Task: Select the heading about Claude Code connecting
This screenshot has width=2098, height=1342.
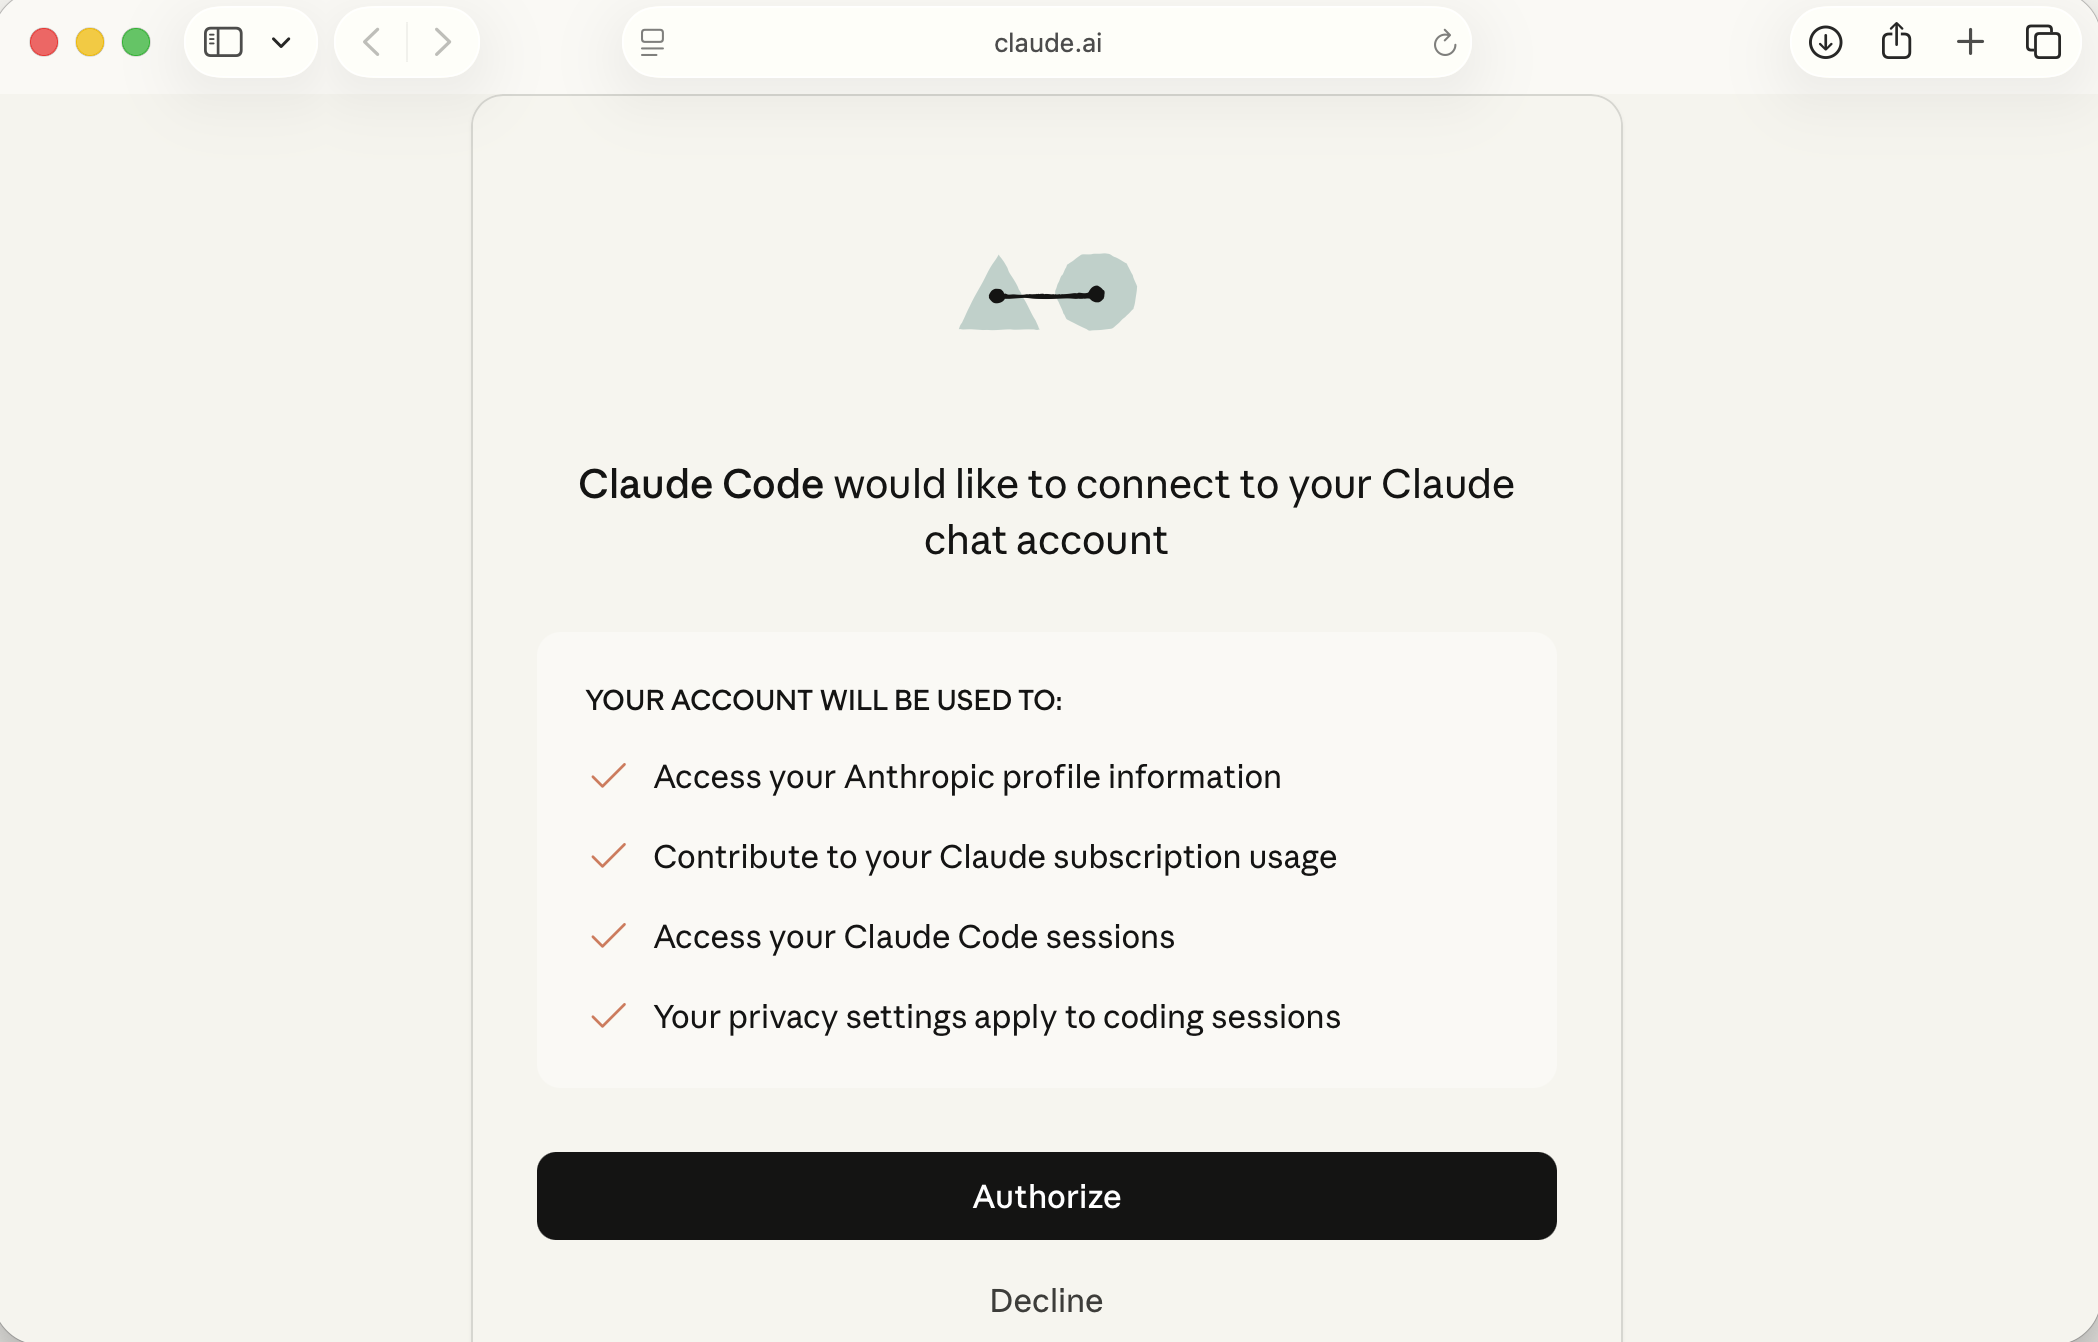Action: pyautogui.click(x=1046, y=511)
